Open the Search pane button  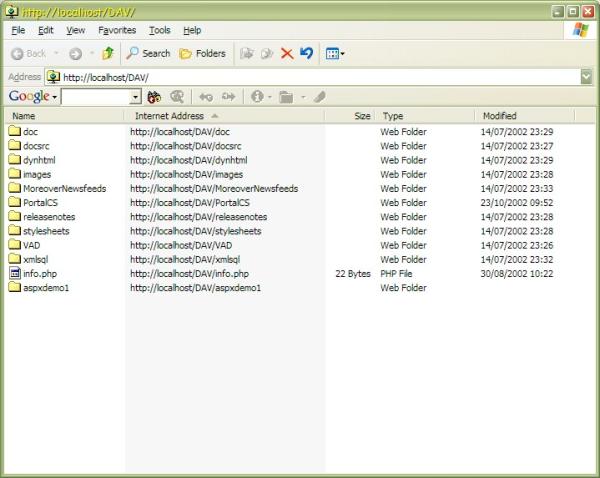tap(148, 54)
